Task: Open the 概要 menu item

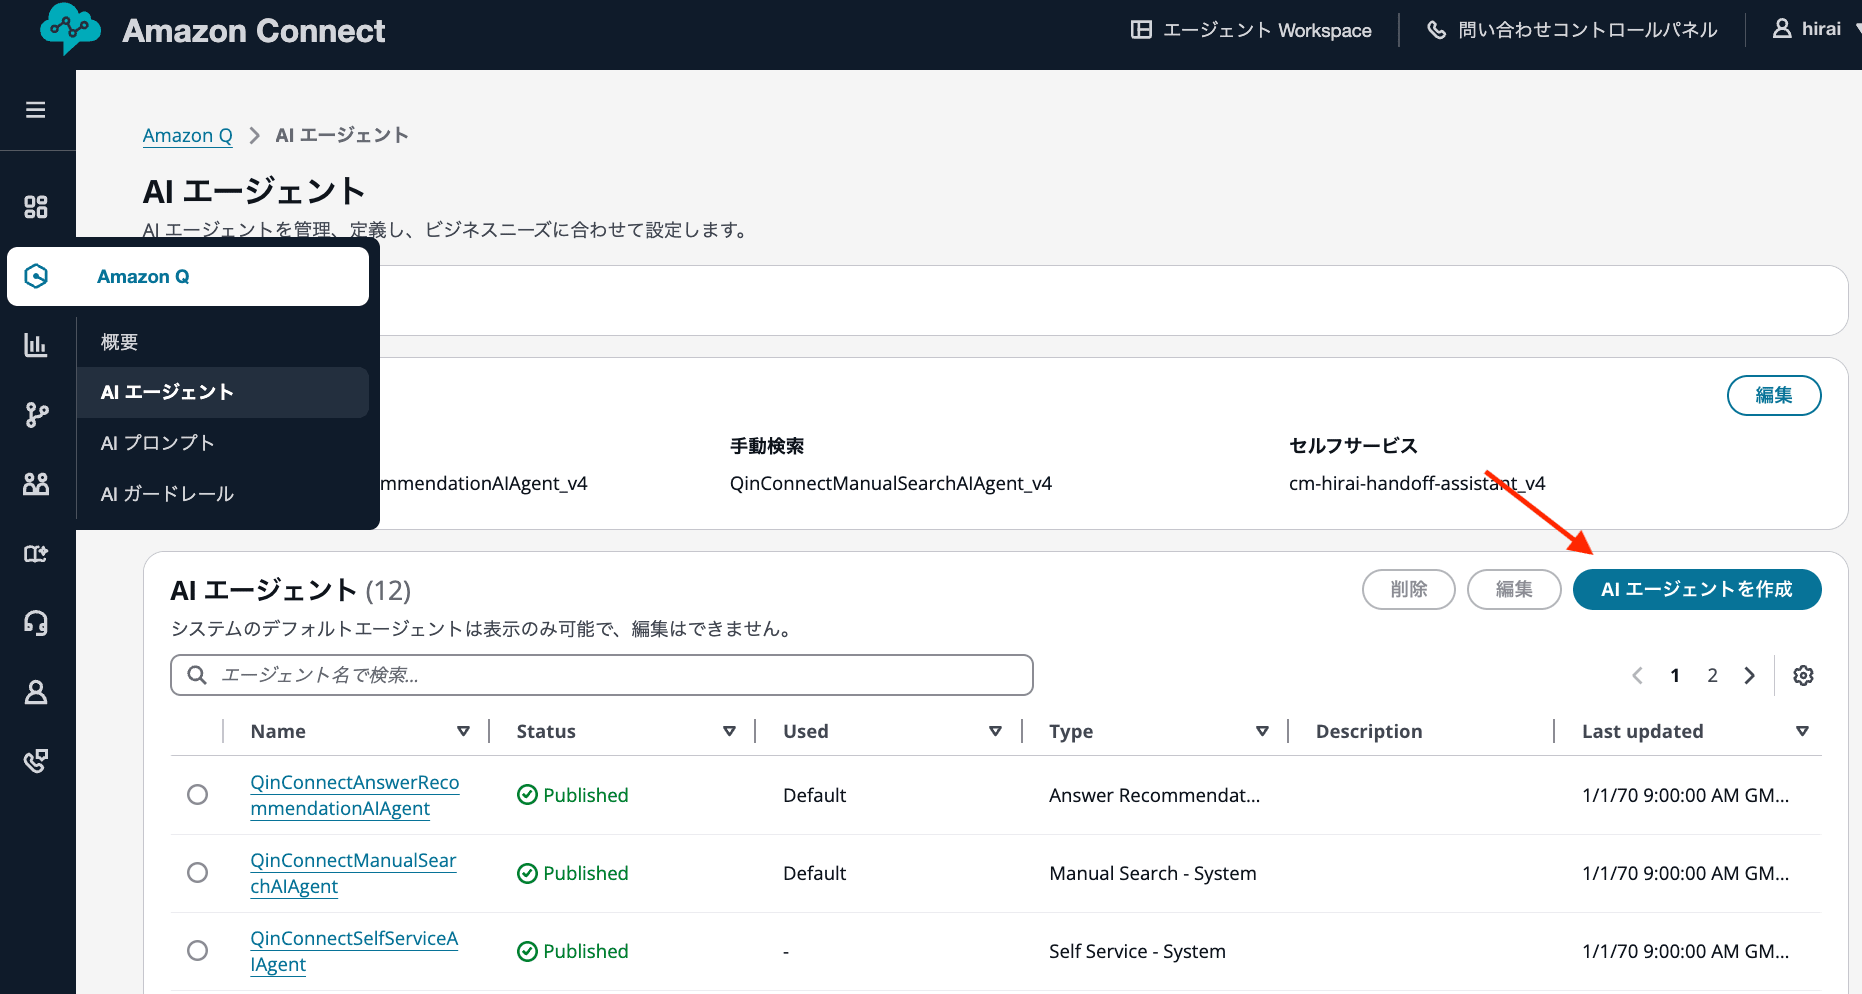Action: point(223,342)
